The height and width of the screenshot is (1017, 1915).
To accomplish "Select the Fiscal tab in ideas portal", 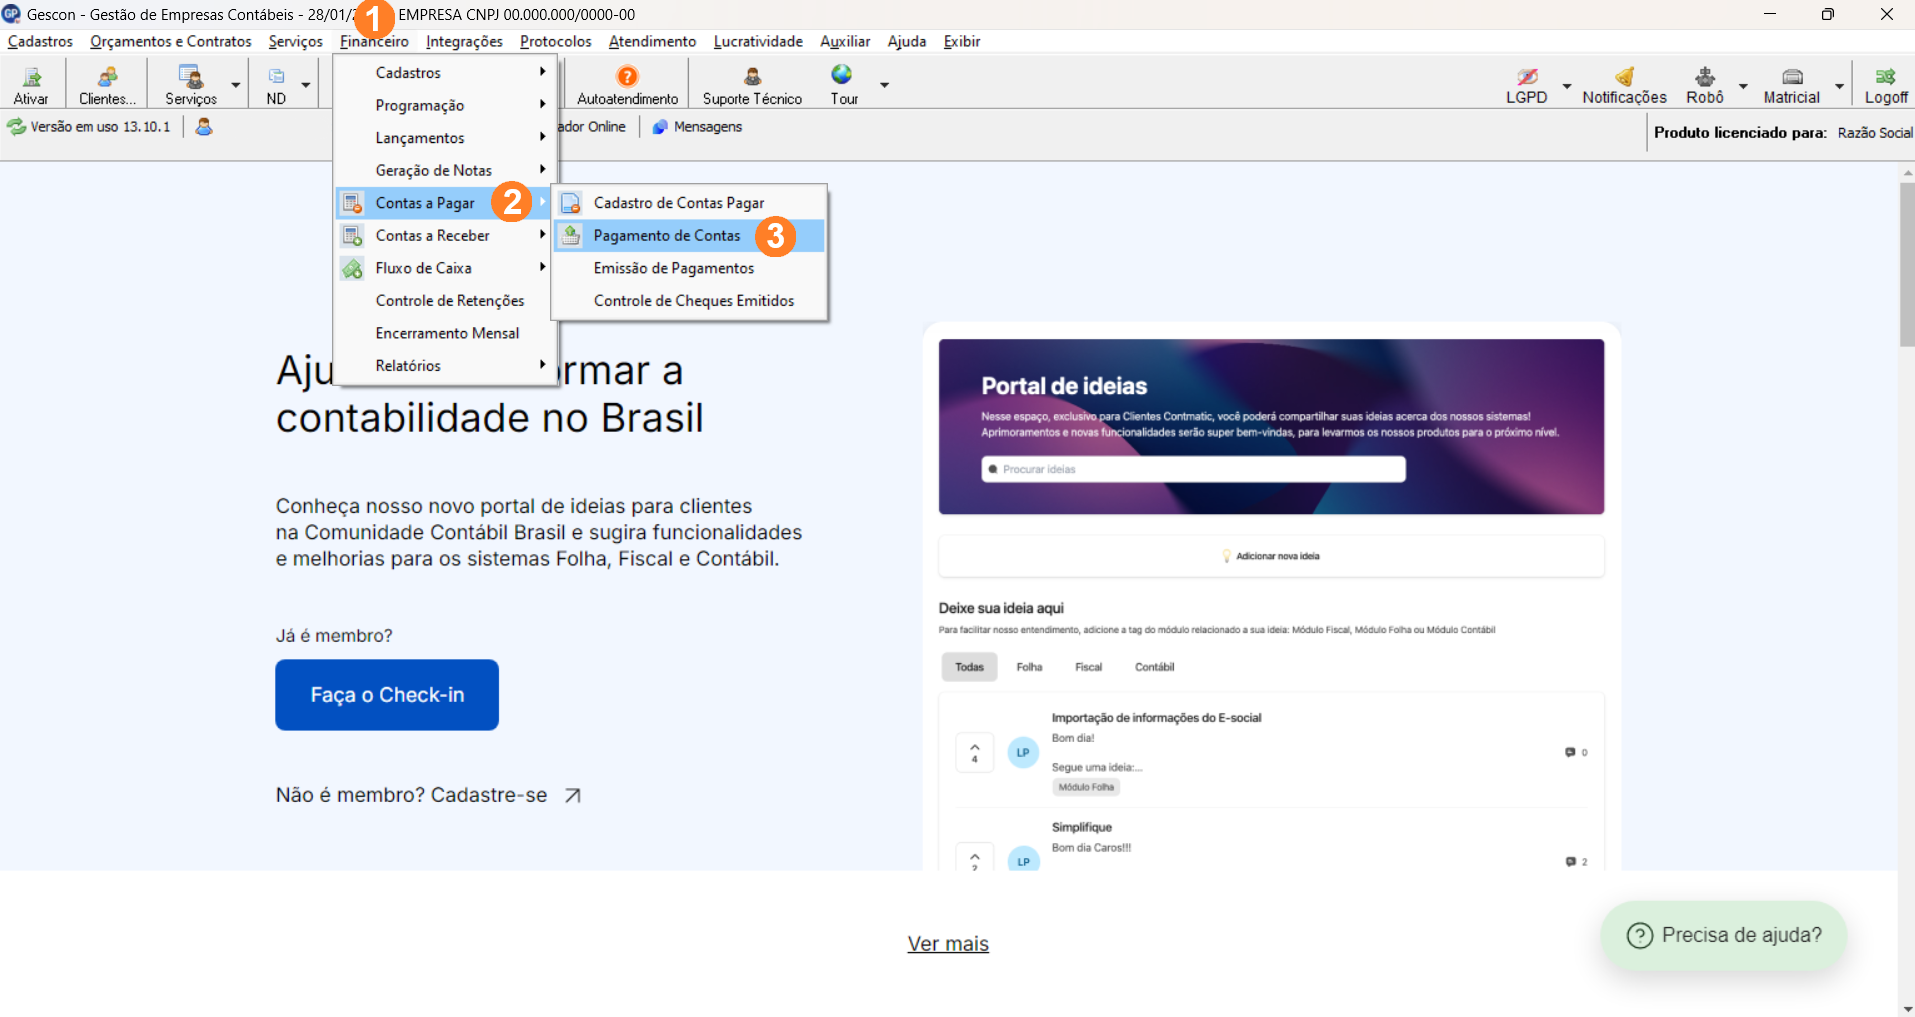I will [1088, 667].
